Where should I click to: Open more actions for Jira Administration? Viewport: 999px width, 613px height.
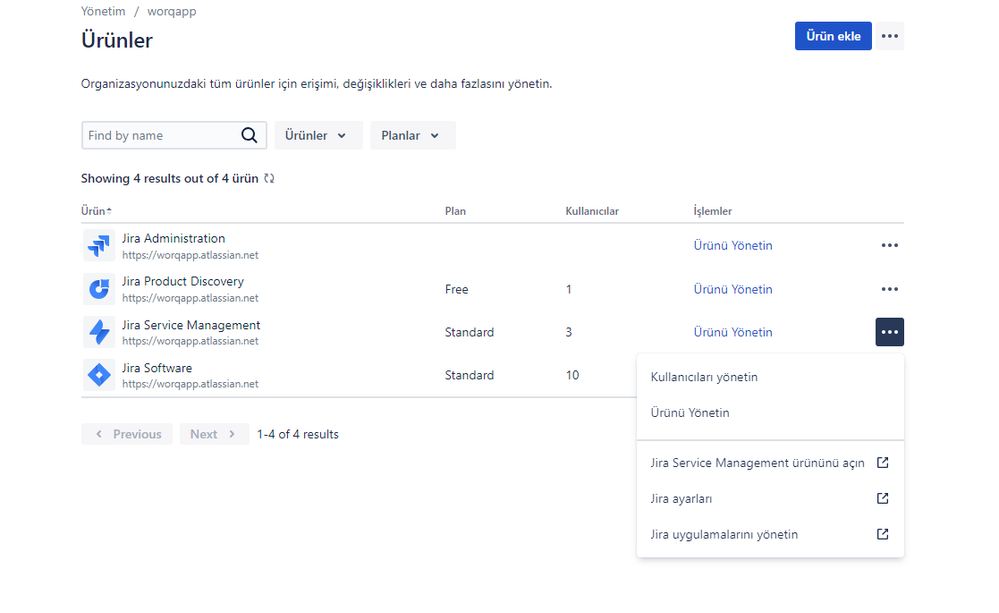889,245
